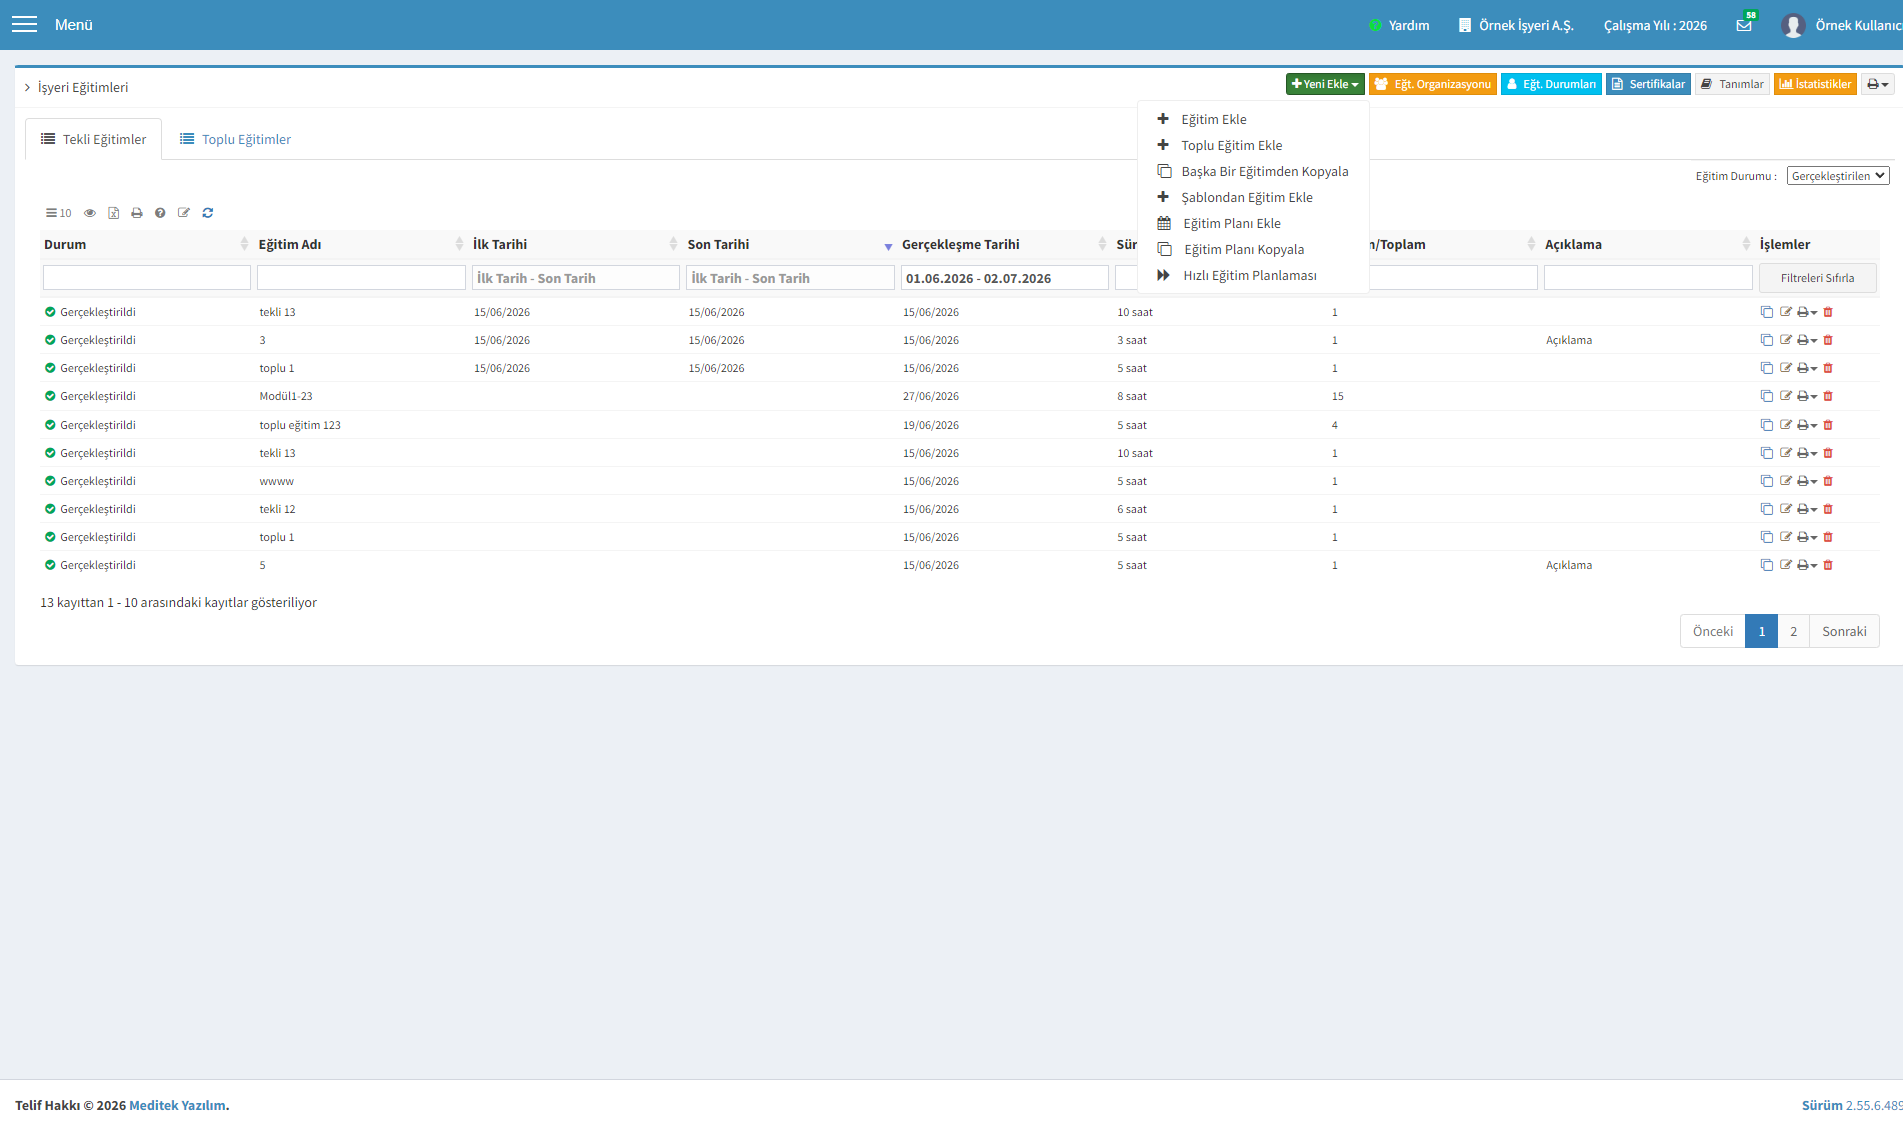Screen dimensions: 1903x1130
Task: Delete the Modül1-23 training row
Action: [1828, 396]
